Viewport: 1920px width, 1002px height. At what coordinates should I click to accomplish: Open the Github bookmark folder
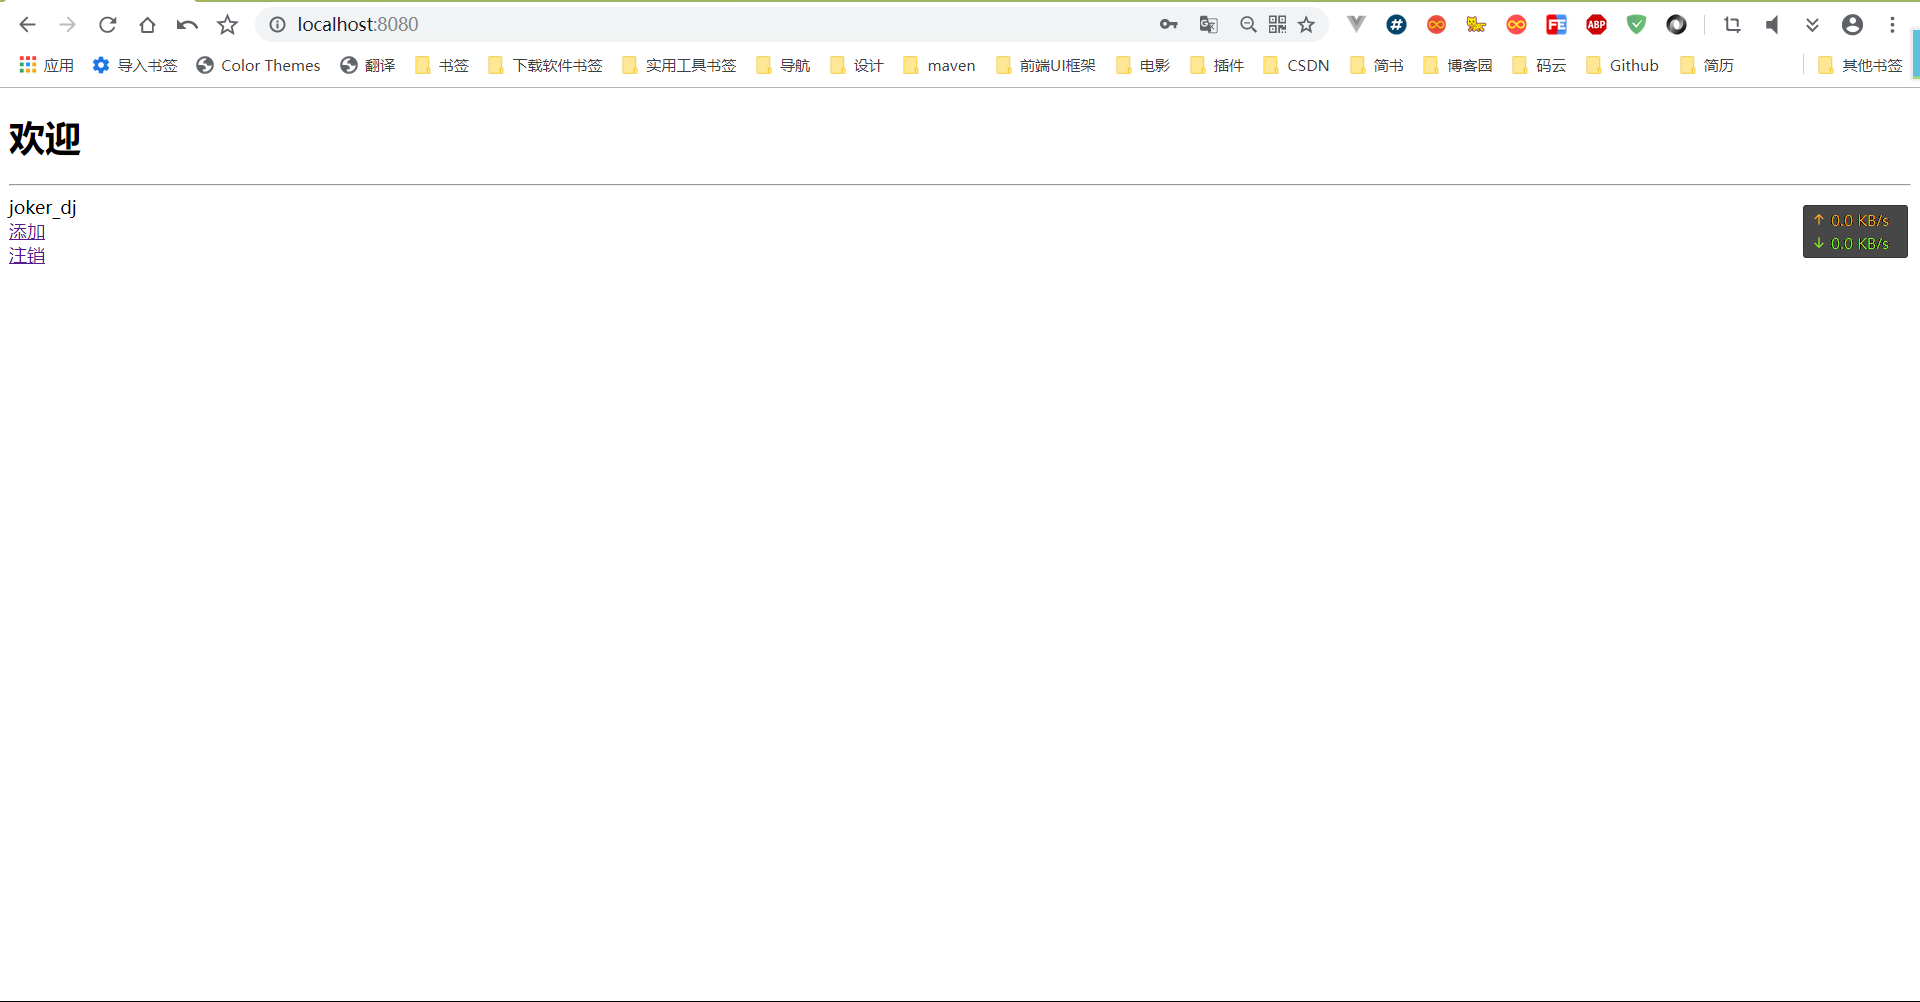[1622, 65]
